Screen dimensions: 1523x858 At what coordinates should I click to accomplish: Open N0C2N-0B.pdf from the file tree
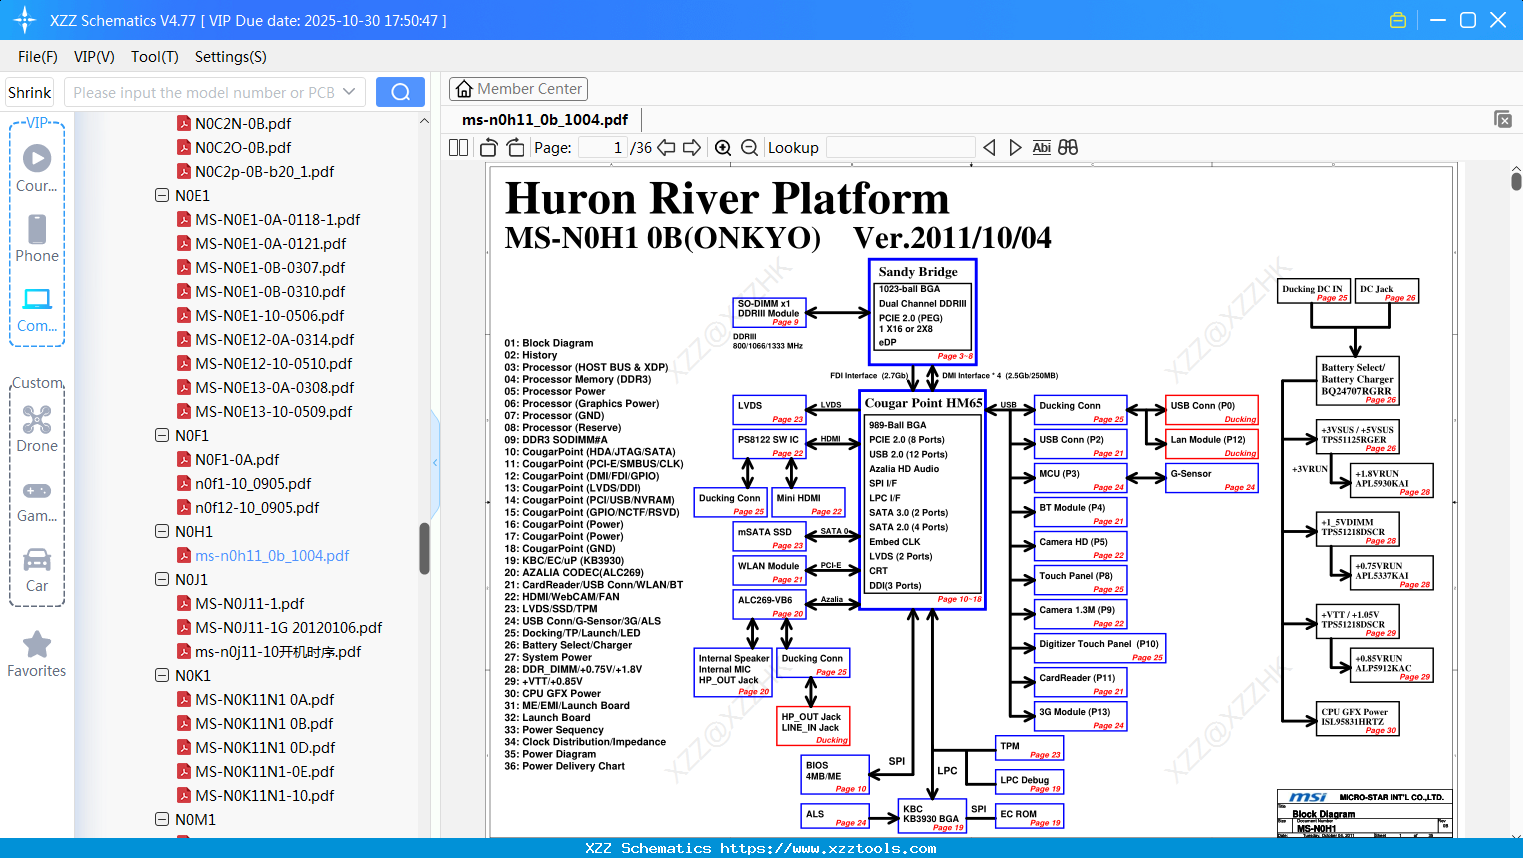(x=243, y=124)
